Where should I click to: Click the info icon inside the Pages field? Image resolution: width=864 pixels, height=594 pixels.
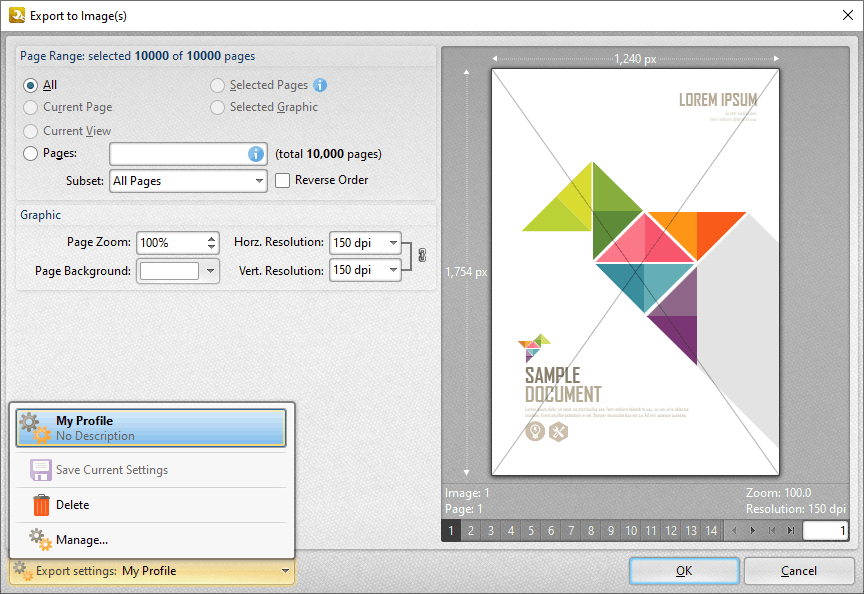point(255,153)
